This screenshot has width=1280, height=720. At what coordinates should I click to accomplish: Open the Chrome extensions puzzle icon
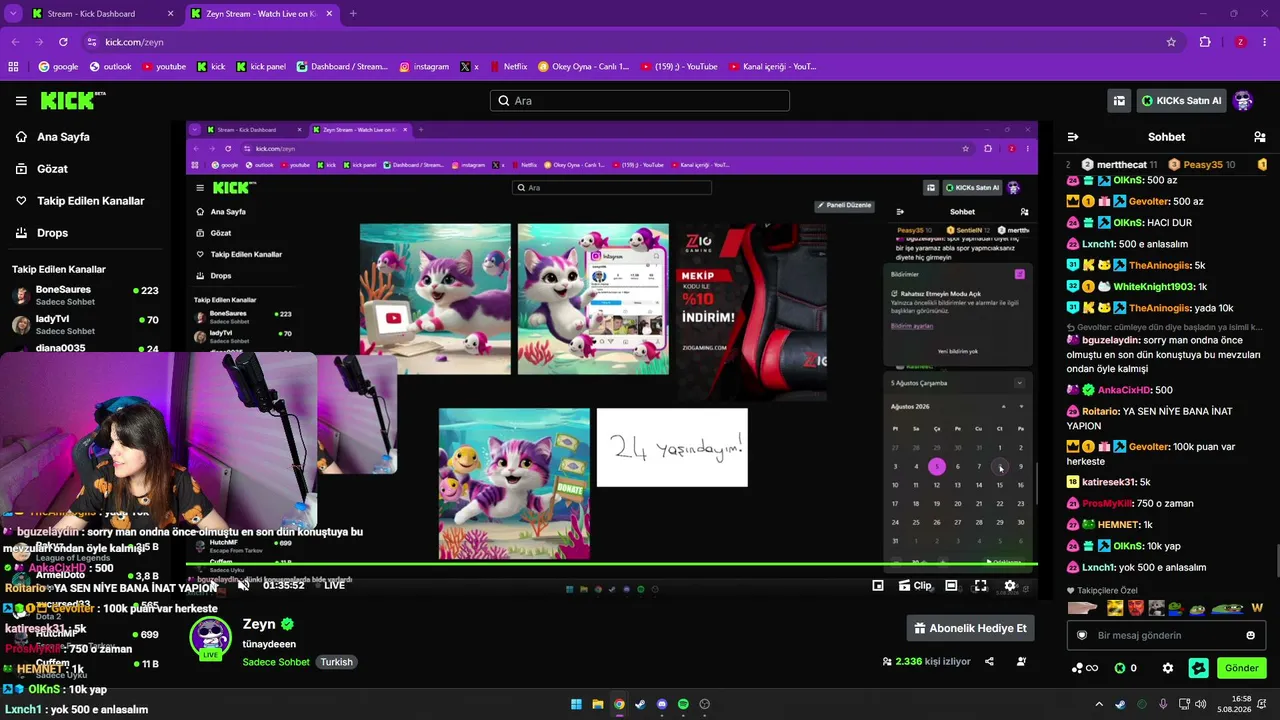tap(1205, 42)
